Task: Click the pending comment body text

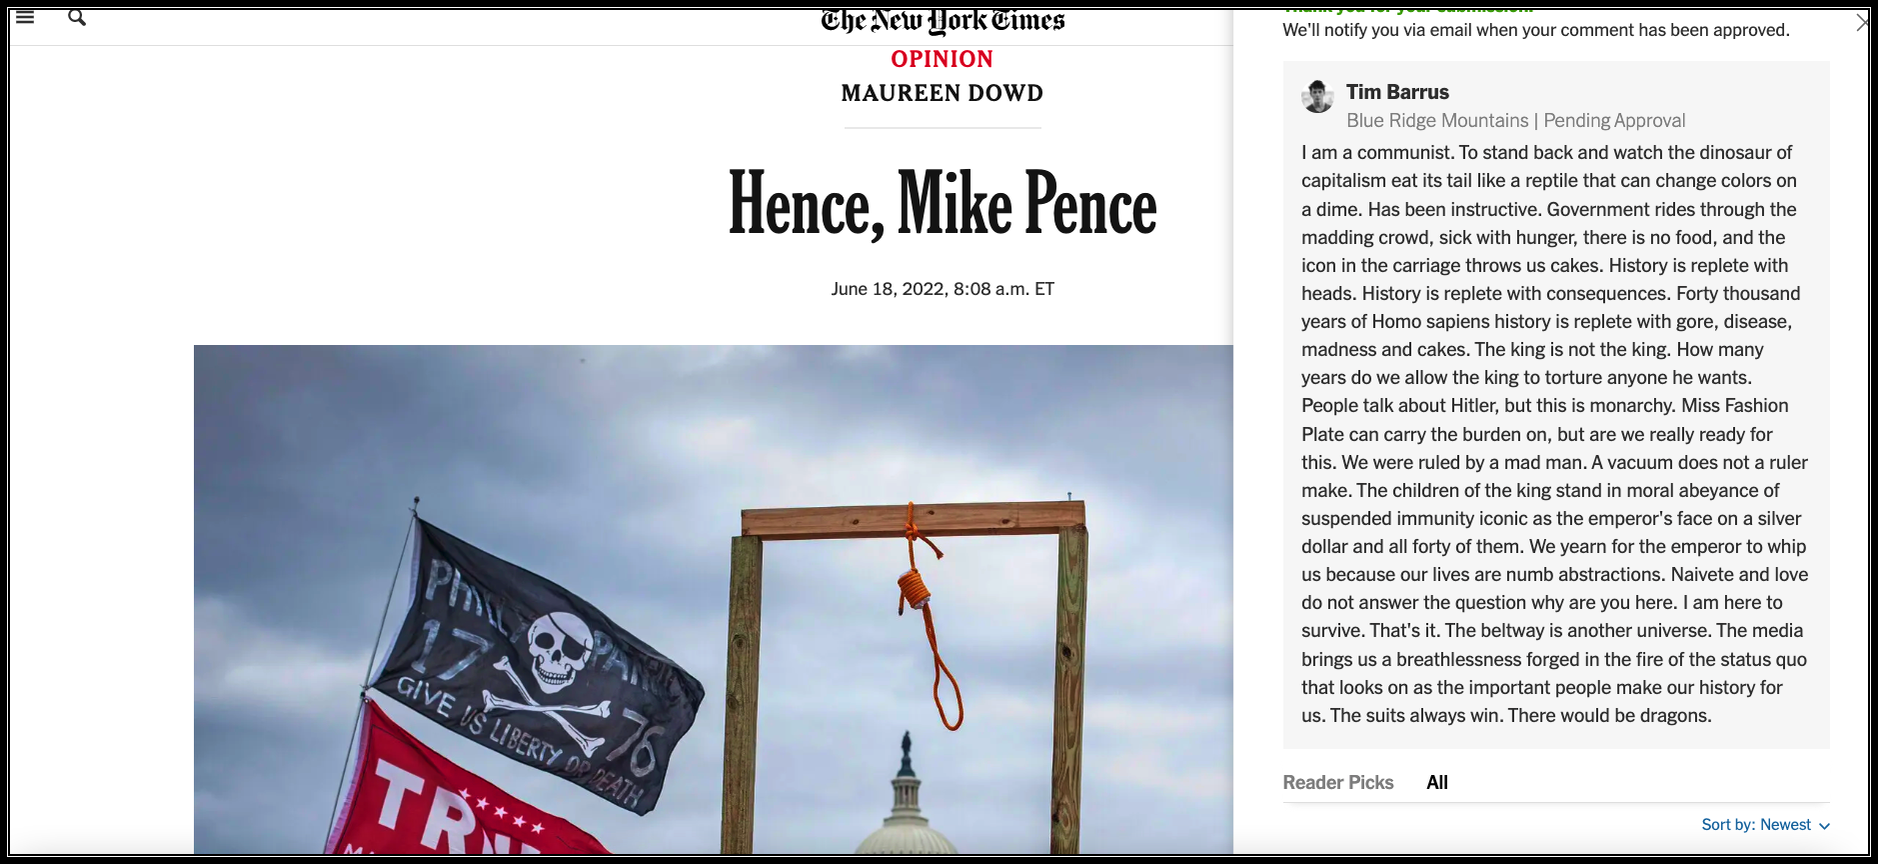Action: (1555, 434)
